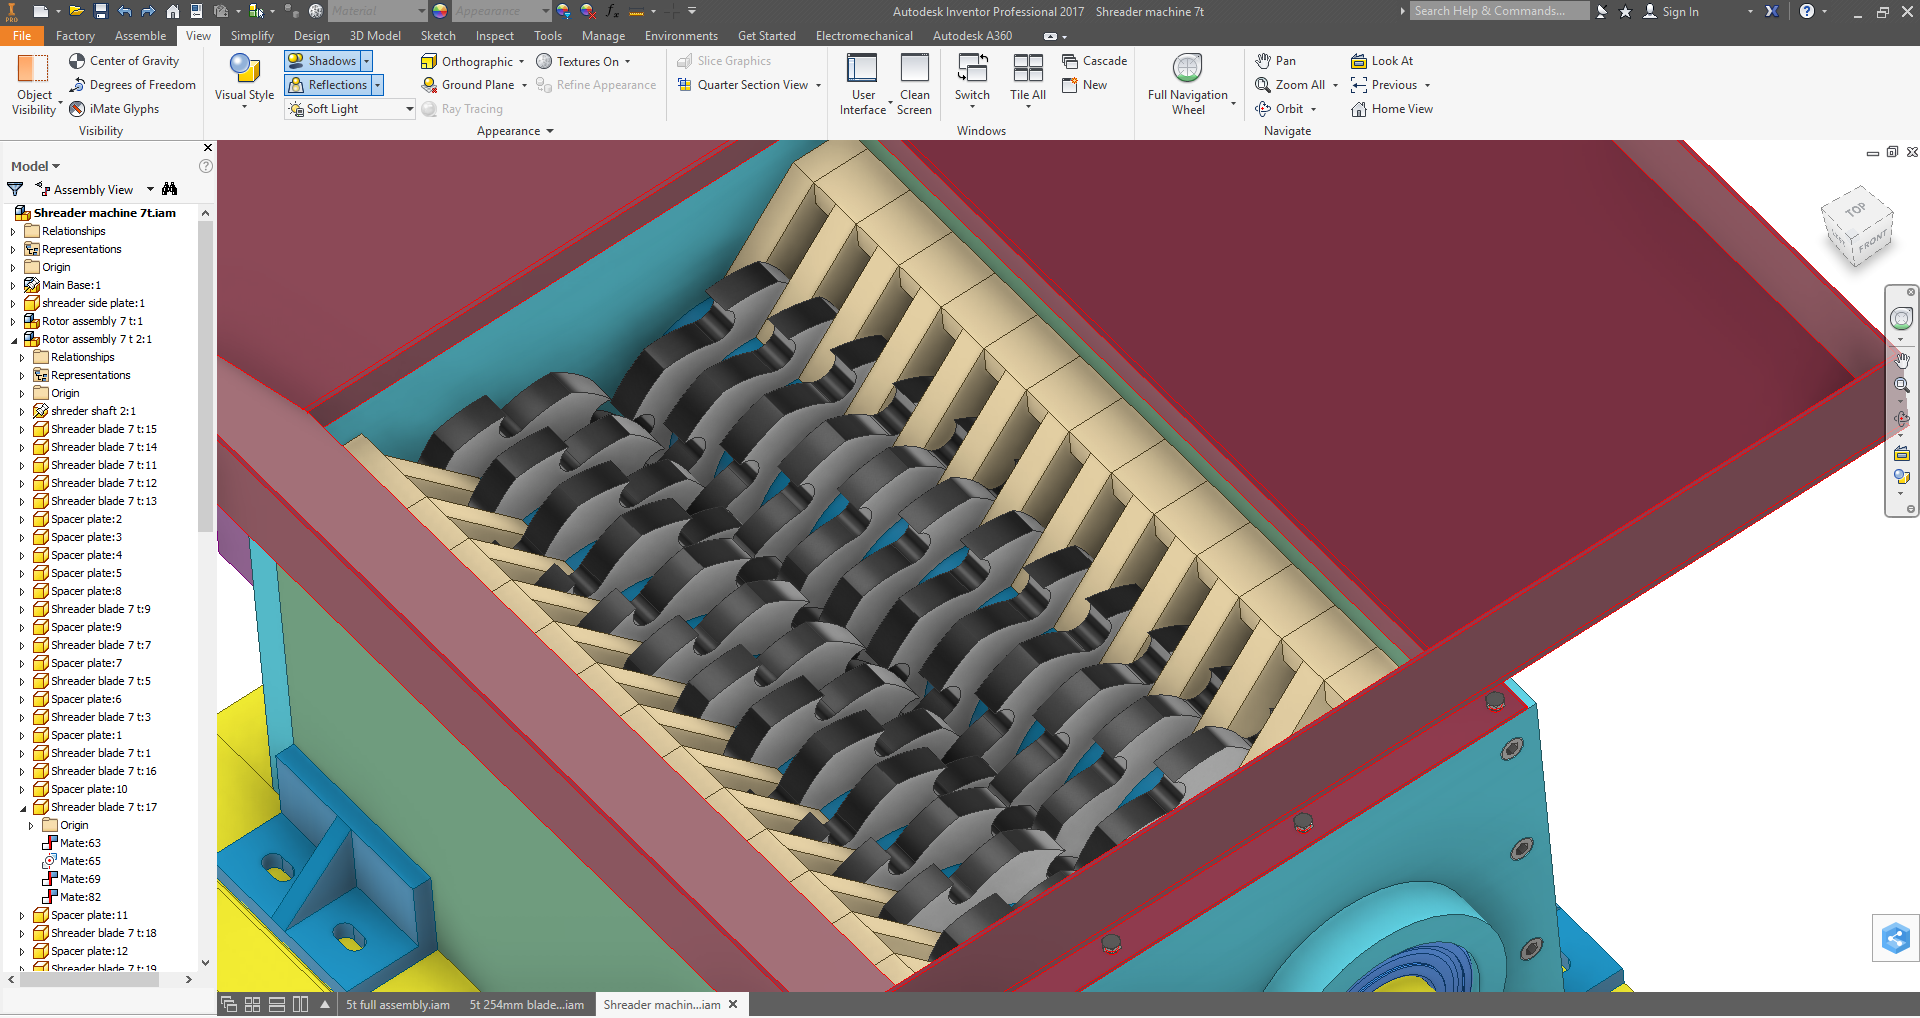The height and width of the screenshot is (1018, 1920).
Task: Open the Material selector in title bar
Action: (x=378, y=11)
